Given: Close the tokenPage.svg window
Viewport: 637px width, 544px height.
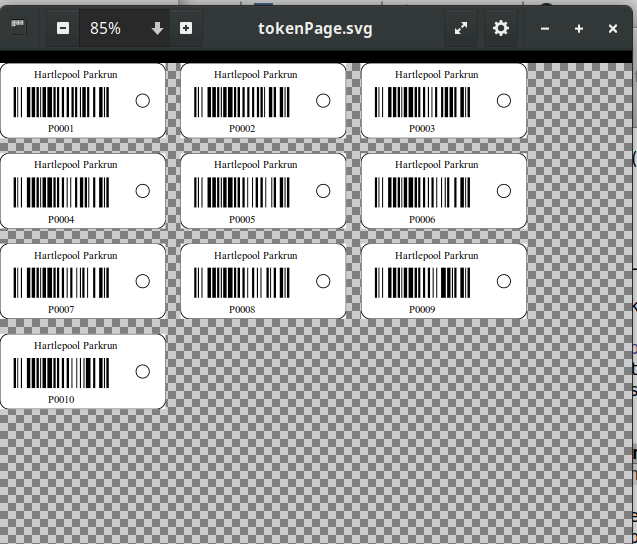Looking at the screenshot, I should 613,29.
